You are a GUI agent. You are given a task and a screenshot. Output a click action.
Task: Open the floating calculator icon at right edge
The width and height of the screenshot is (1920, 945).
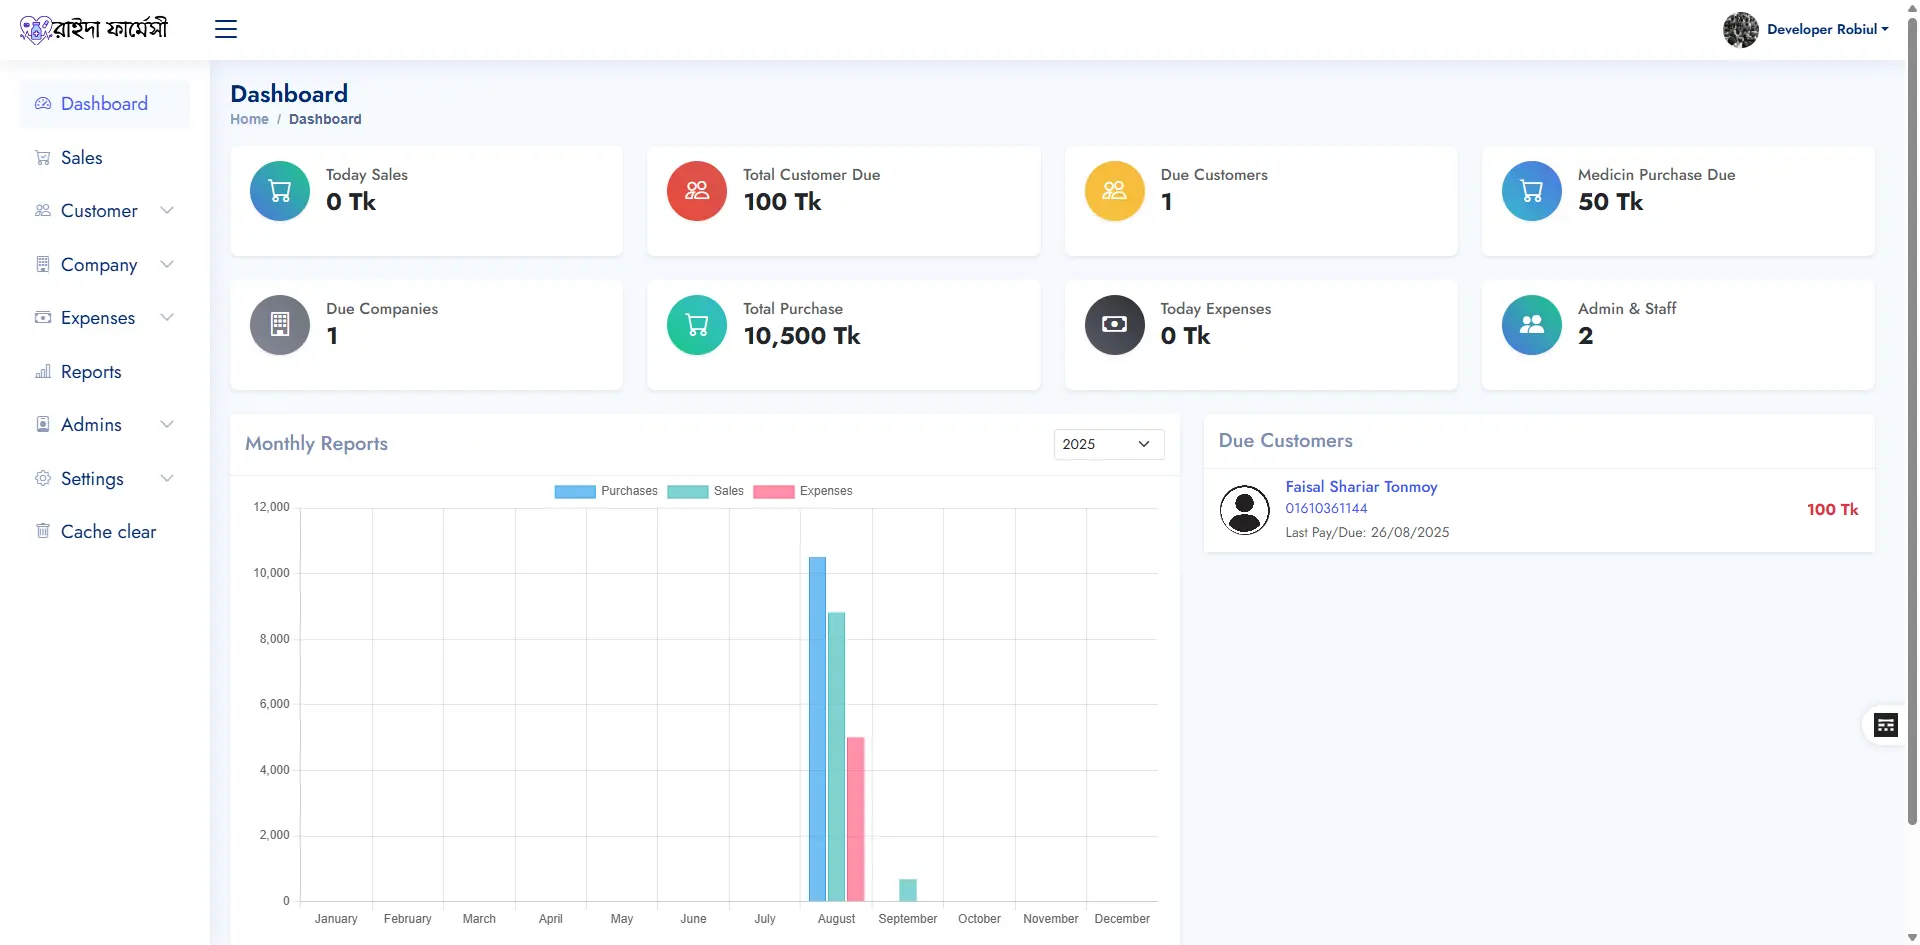point(1885,725)
